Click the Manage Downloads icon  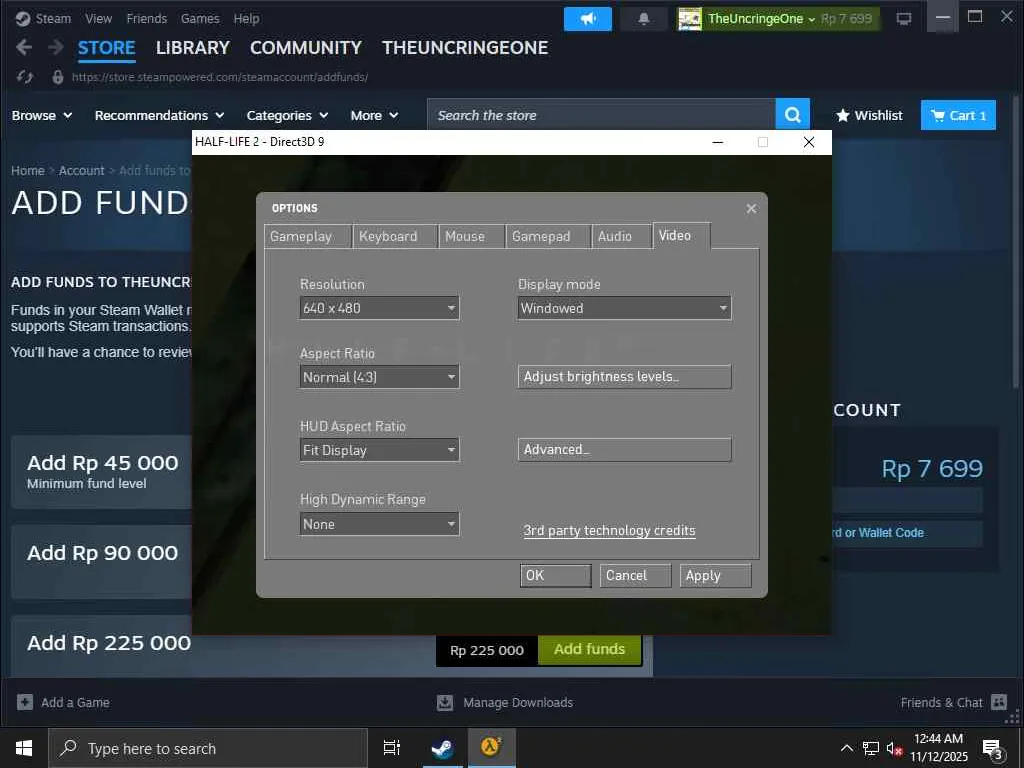[x=445, y=703]
